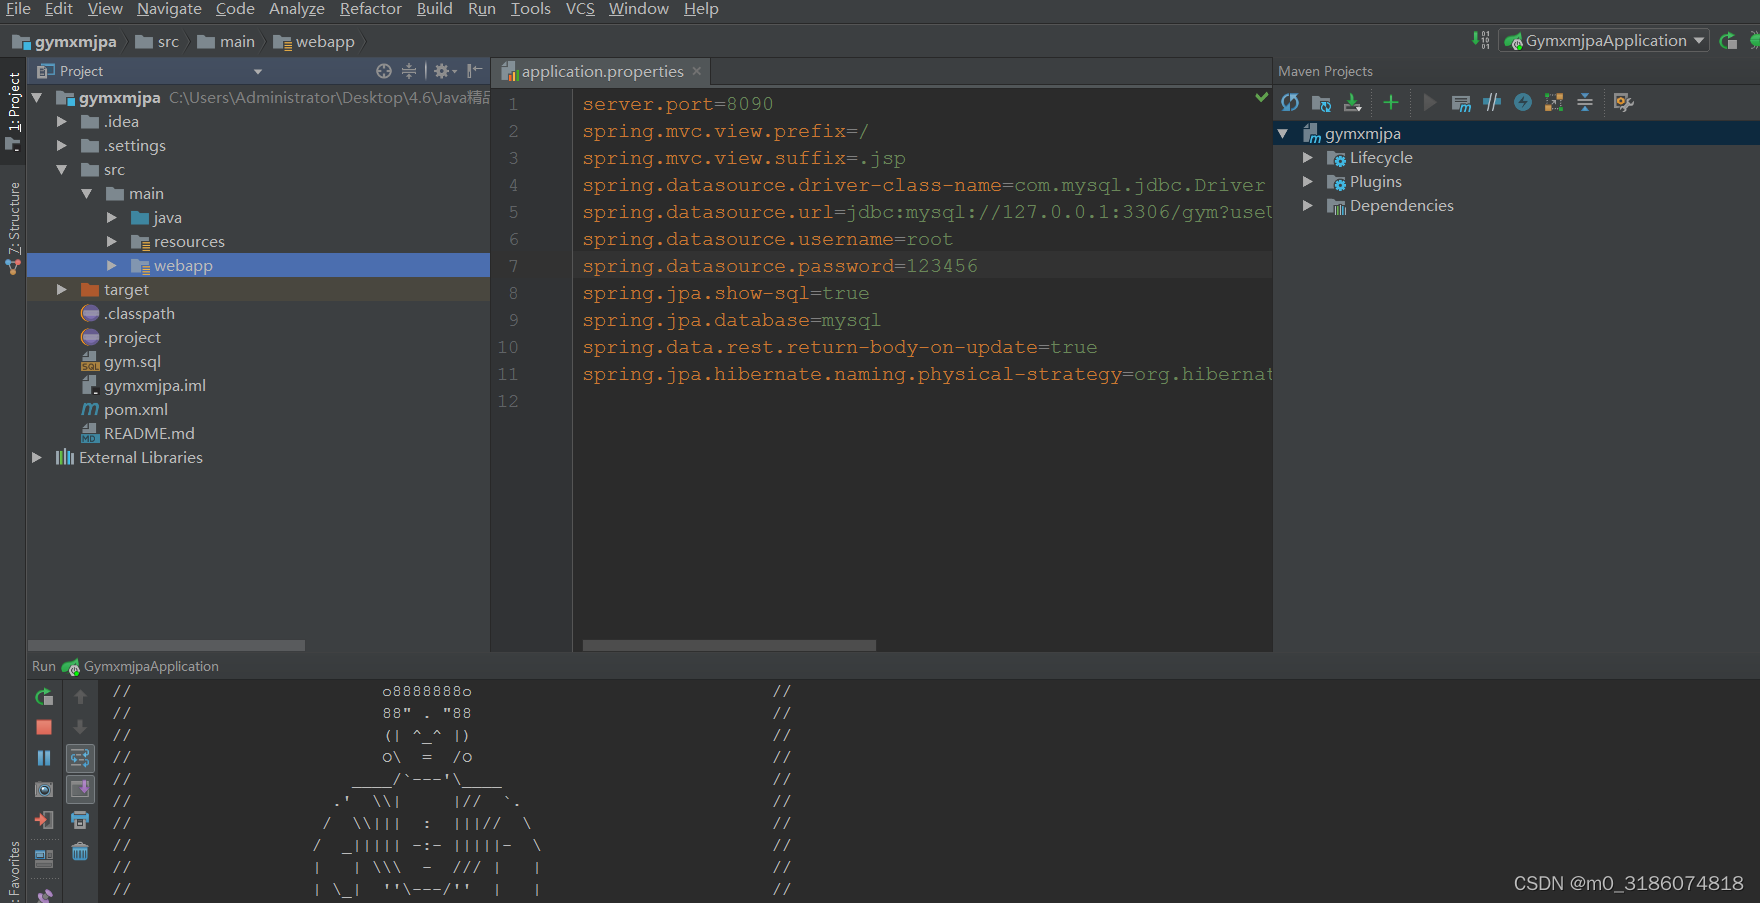Expand the .idea folder
This screenshot has width=1760, height=903.
[x=62, y=122]
